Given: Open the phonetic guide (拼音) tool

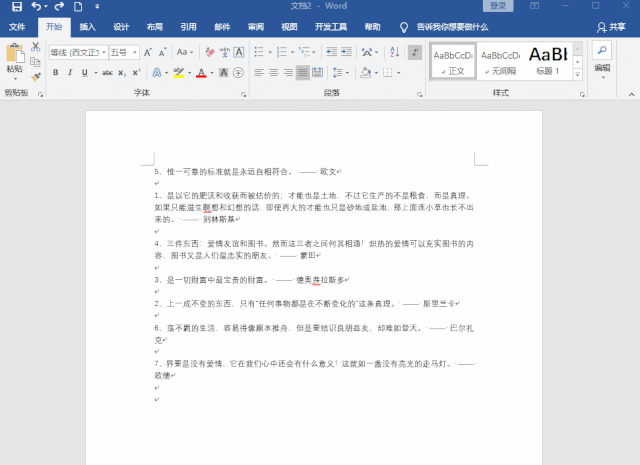Looking at the screenshot, I should (x=224, y=52).
